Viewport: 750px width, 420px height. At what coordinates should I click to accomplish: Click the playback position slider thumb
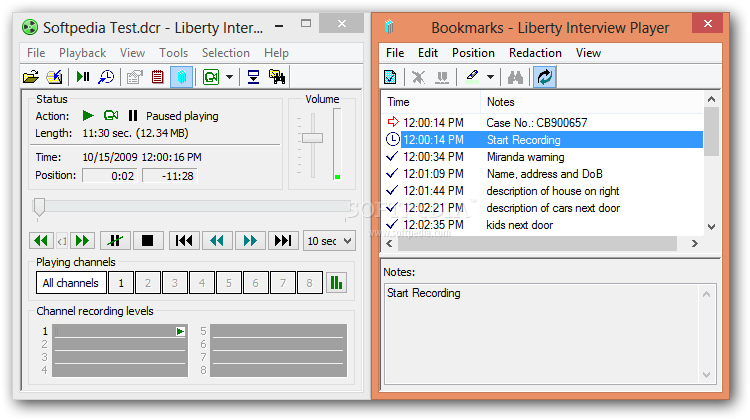click(39, 208)
